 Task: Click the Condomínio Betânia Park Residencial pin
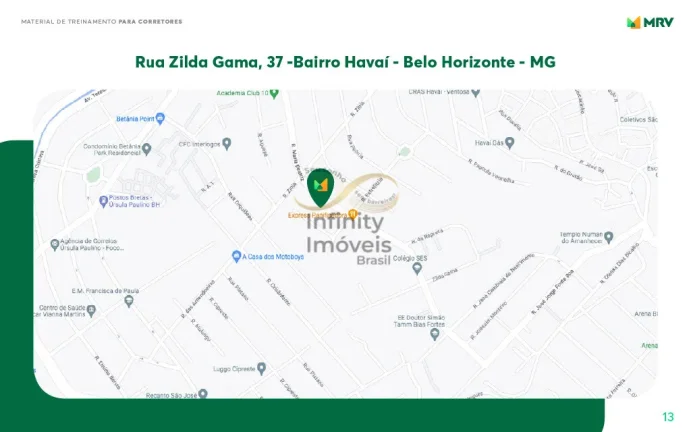147,149
